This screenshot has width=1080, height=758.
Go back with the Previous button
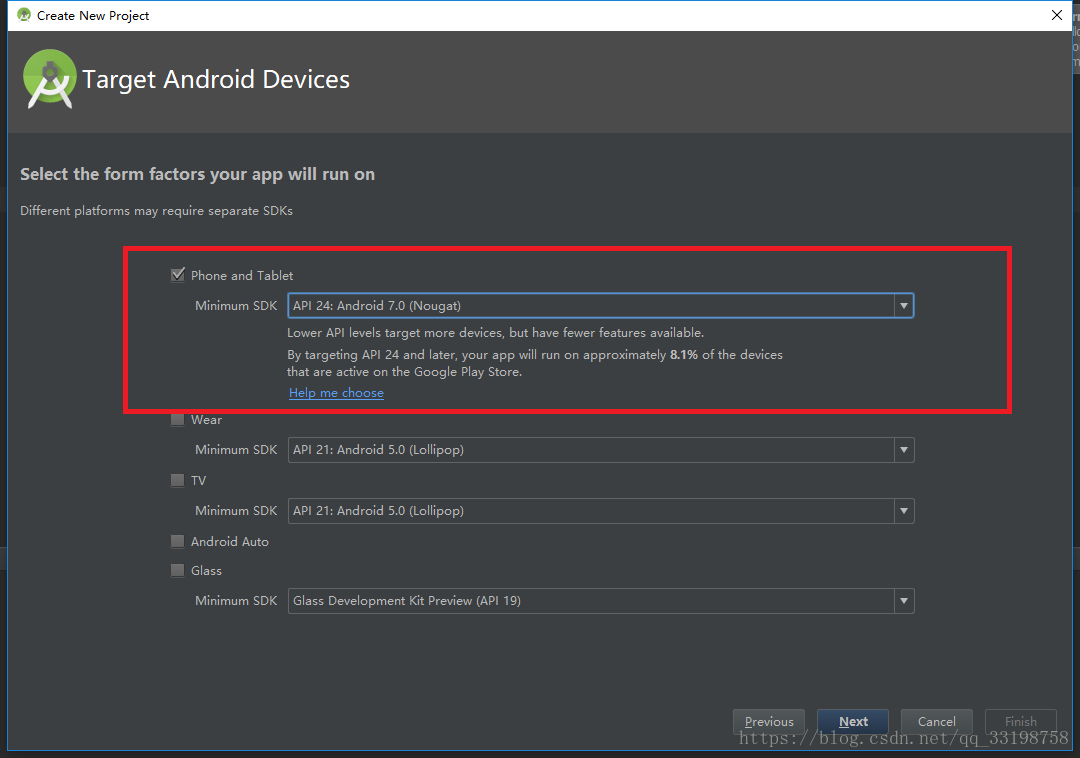769,722
